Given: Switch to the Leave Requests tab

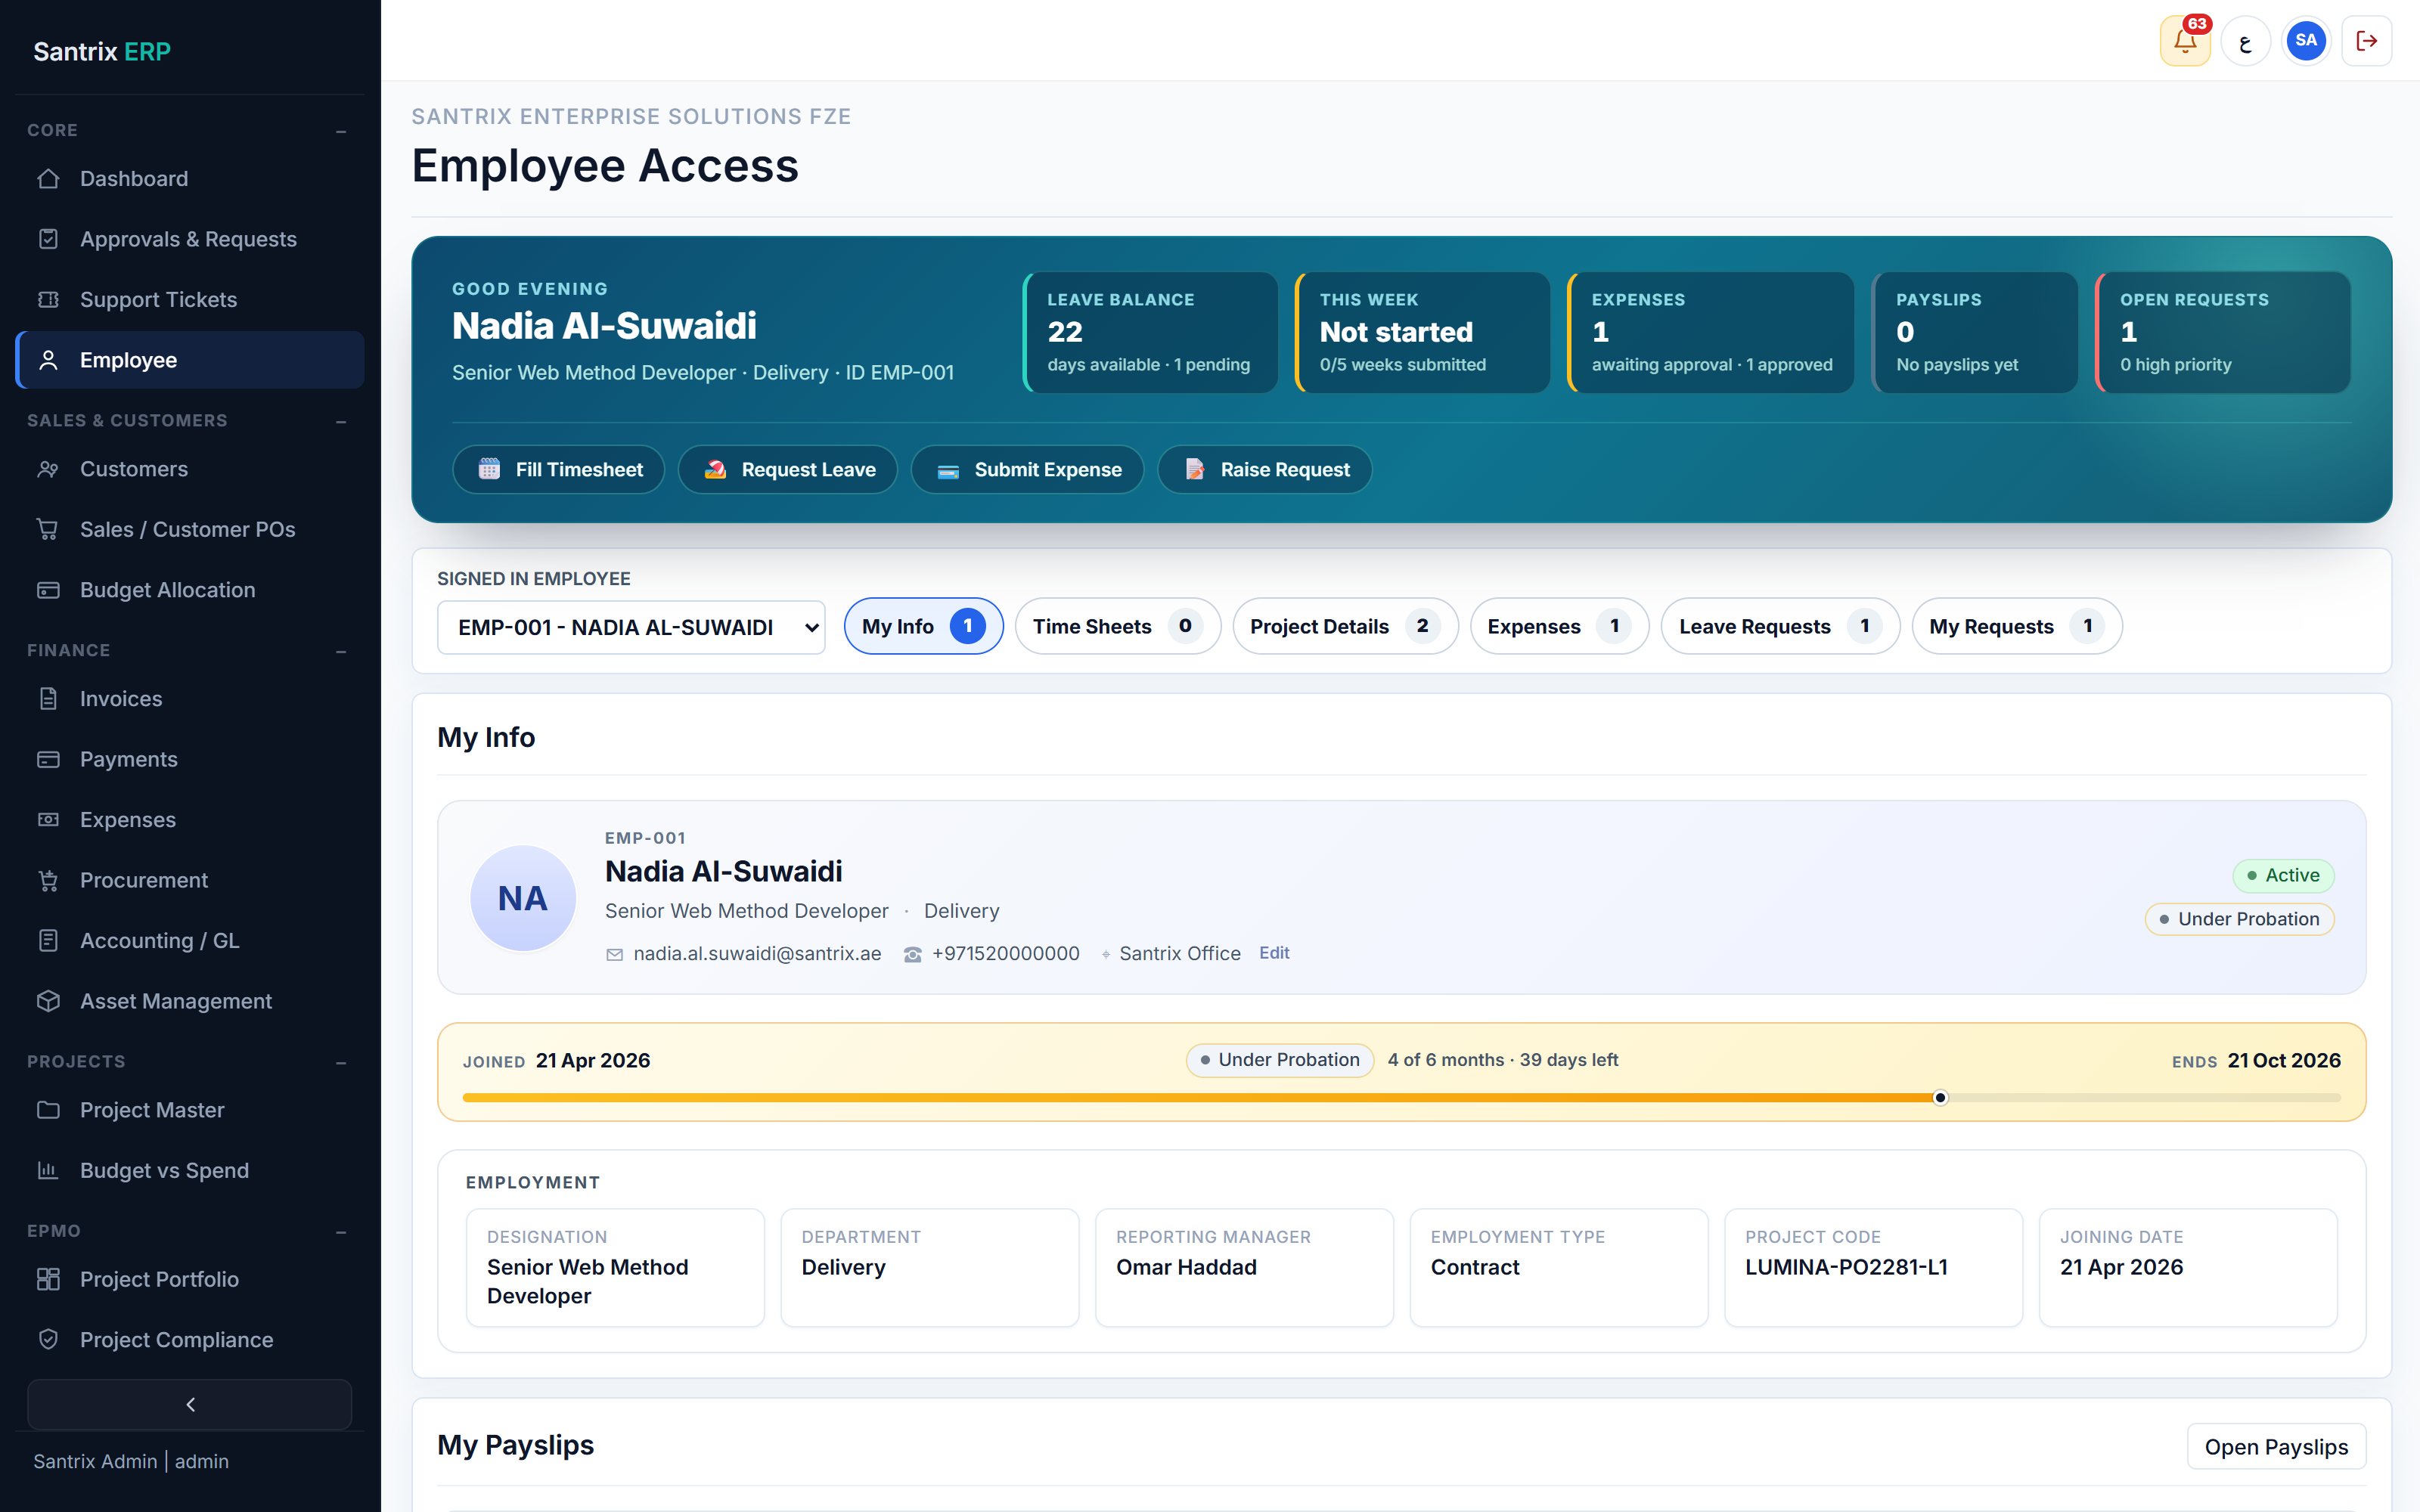Looking at the screenshot, I should [x=1780, y=626].
